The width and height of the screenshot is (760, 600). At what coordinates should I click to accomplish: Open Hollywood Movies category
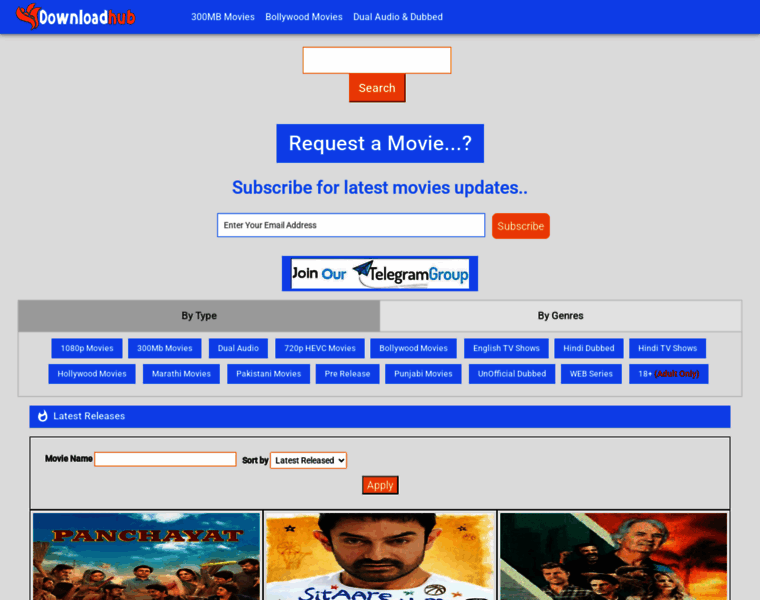click(92, 374)
